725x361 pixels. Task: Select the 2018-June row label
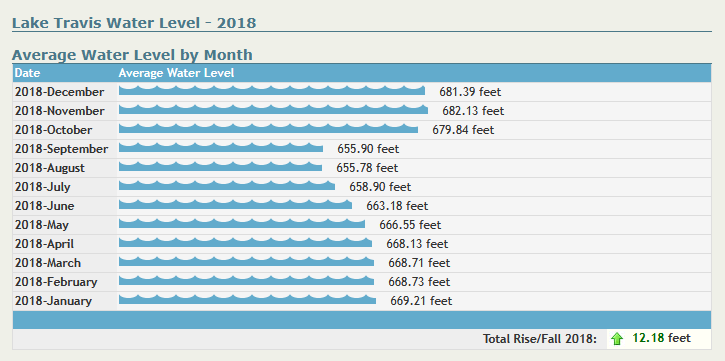[44, 206]
